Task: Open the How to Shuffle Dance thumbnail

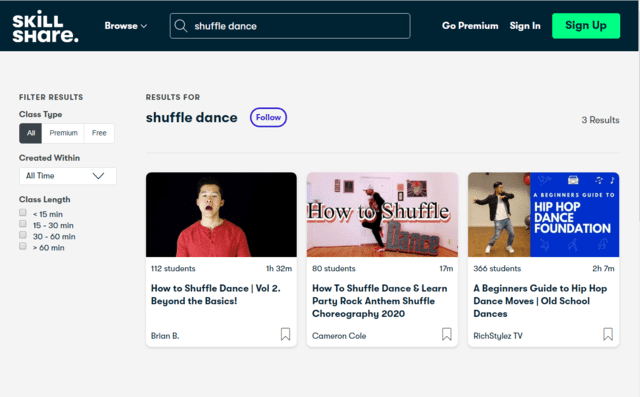Action: point(382,215)
